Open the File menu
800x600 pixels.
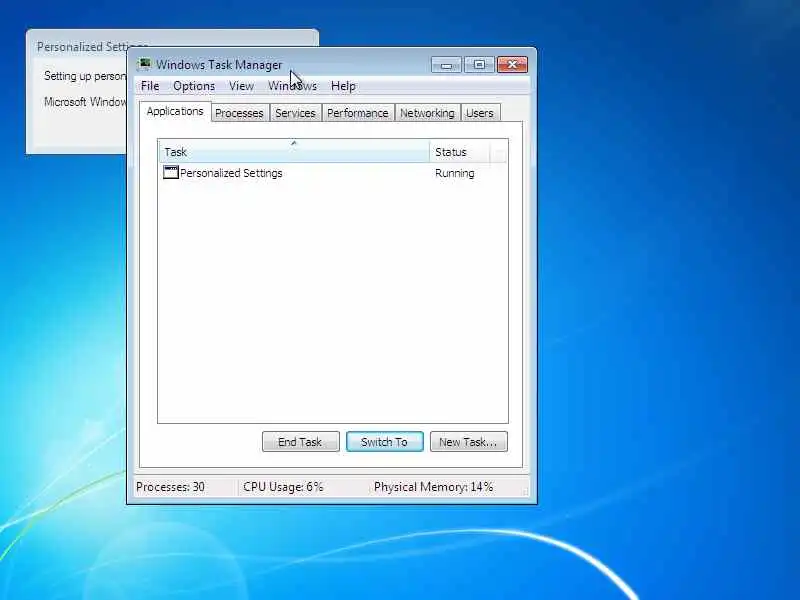point(150,86)
